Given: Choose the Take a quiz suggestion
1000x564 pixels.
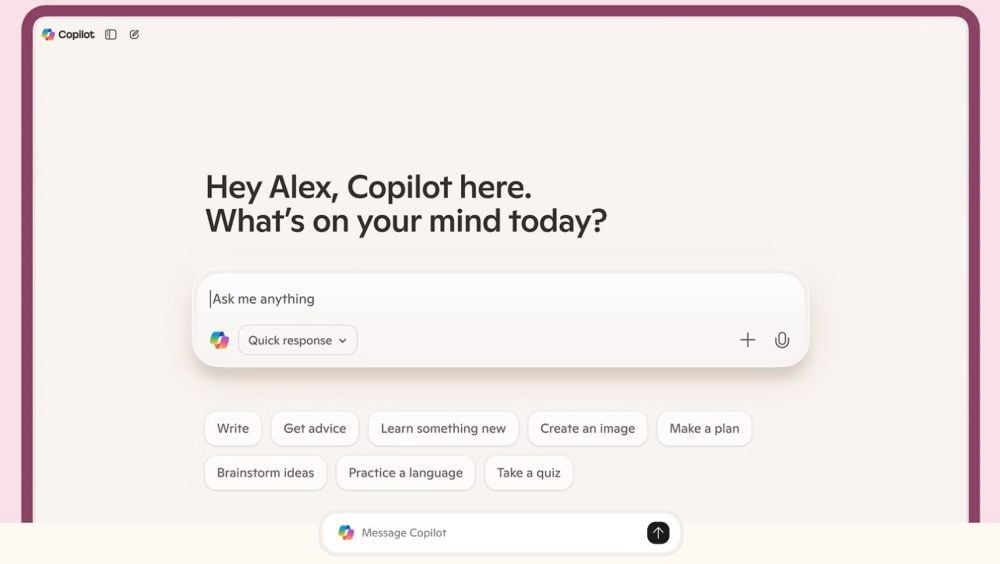Looking at the screenshot, I should [x=529, y=473].
